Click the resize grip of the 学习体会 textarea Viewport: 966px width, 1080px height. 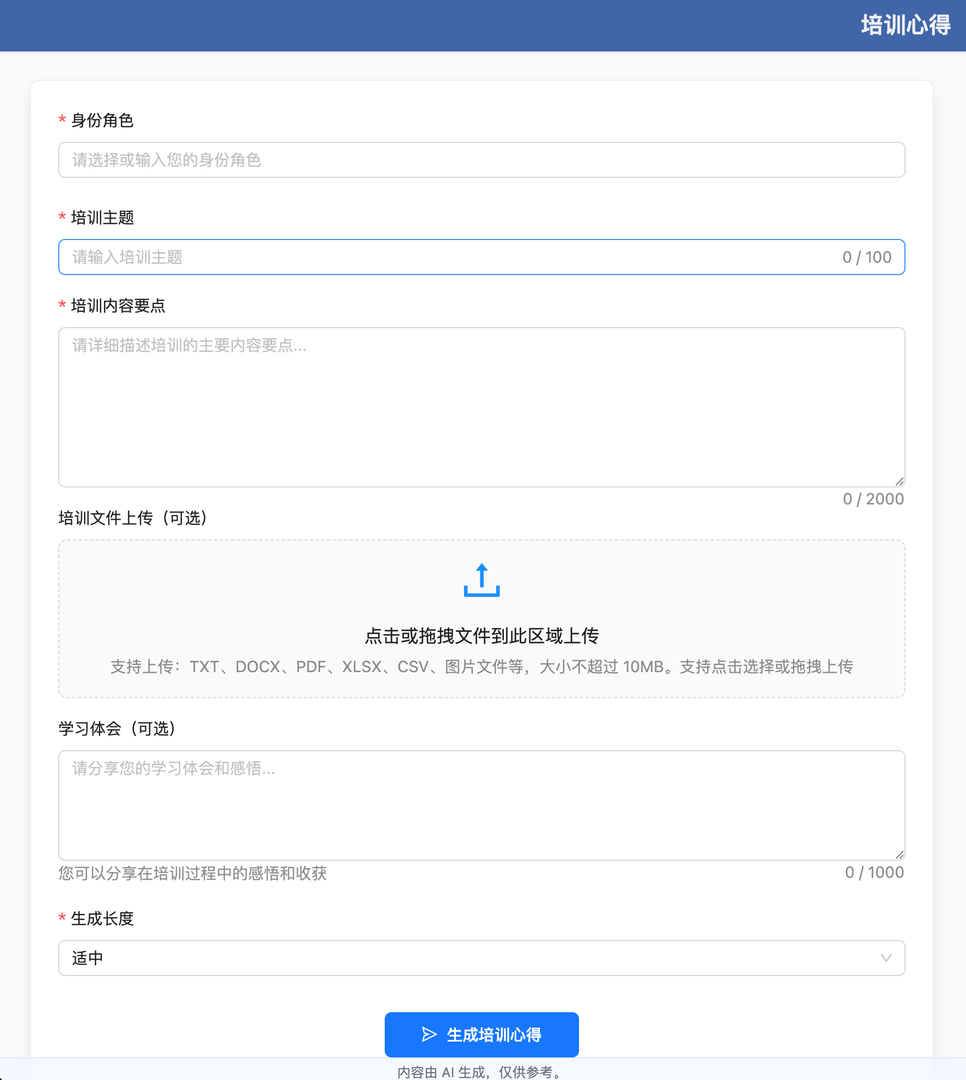click(x=898, y=854)
